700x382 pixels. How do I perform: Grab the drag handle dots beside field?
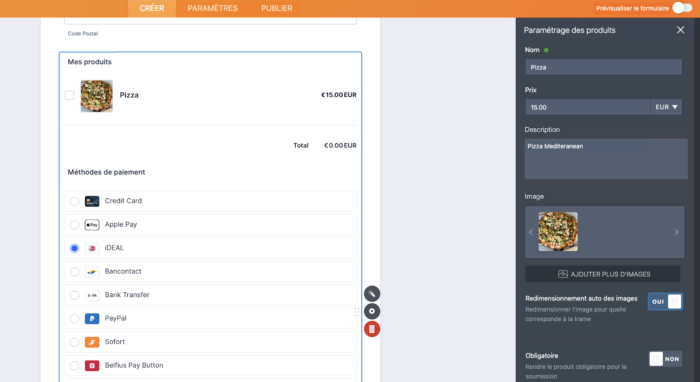pos(357,311)
